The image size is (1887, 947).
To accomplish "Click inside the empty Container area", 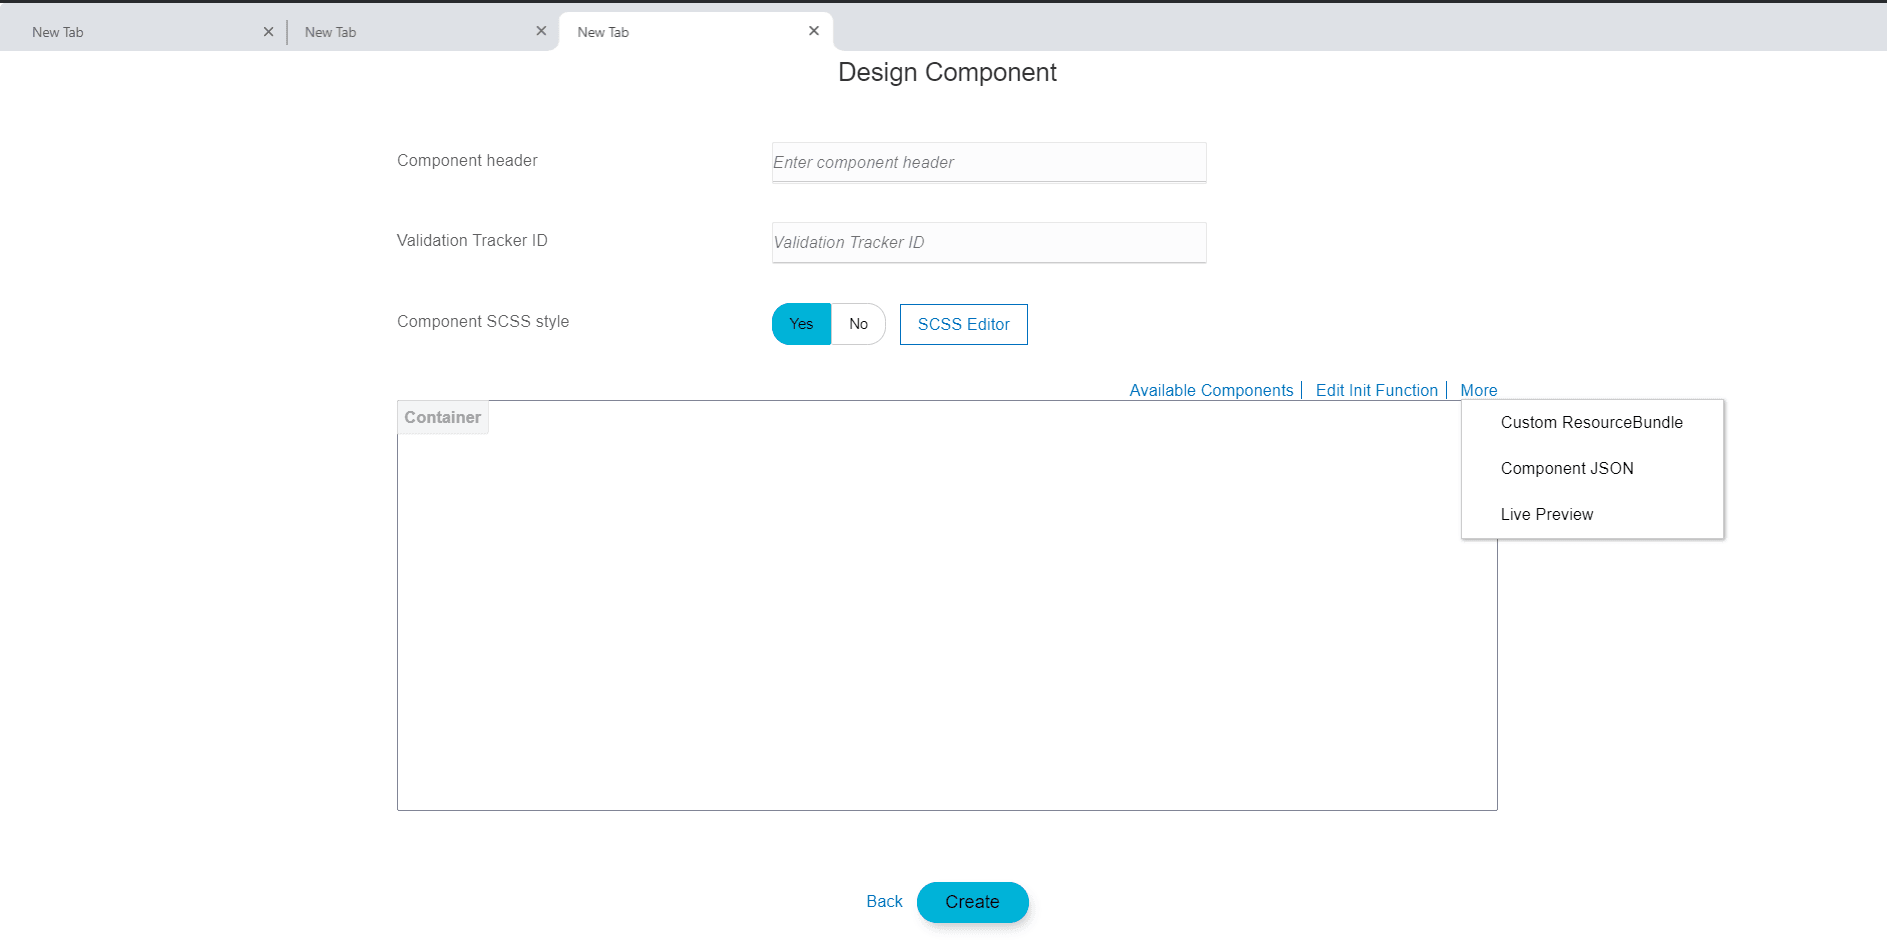I will pos(947,620).
